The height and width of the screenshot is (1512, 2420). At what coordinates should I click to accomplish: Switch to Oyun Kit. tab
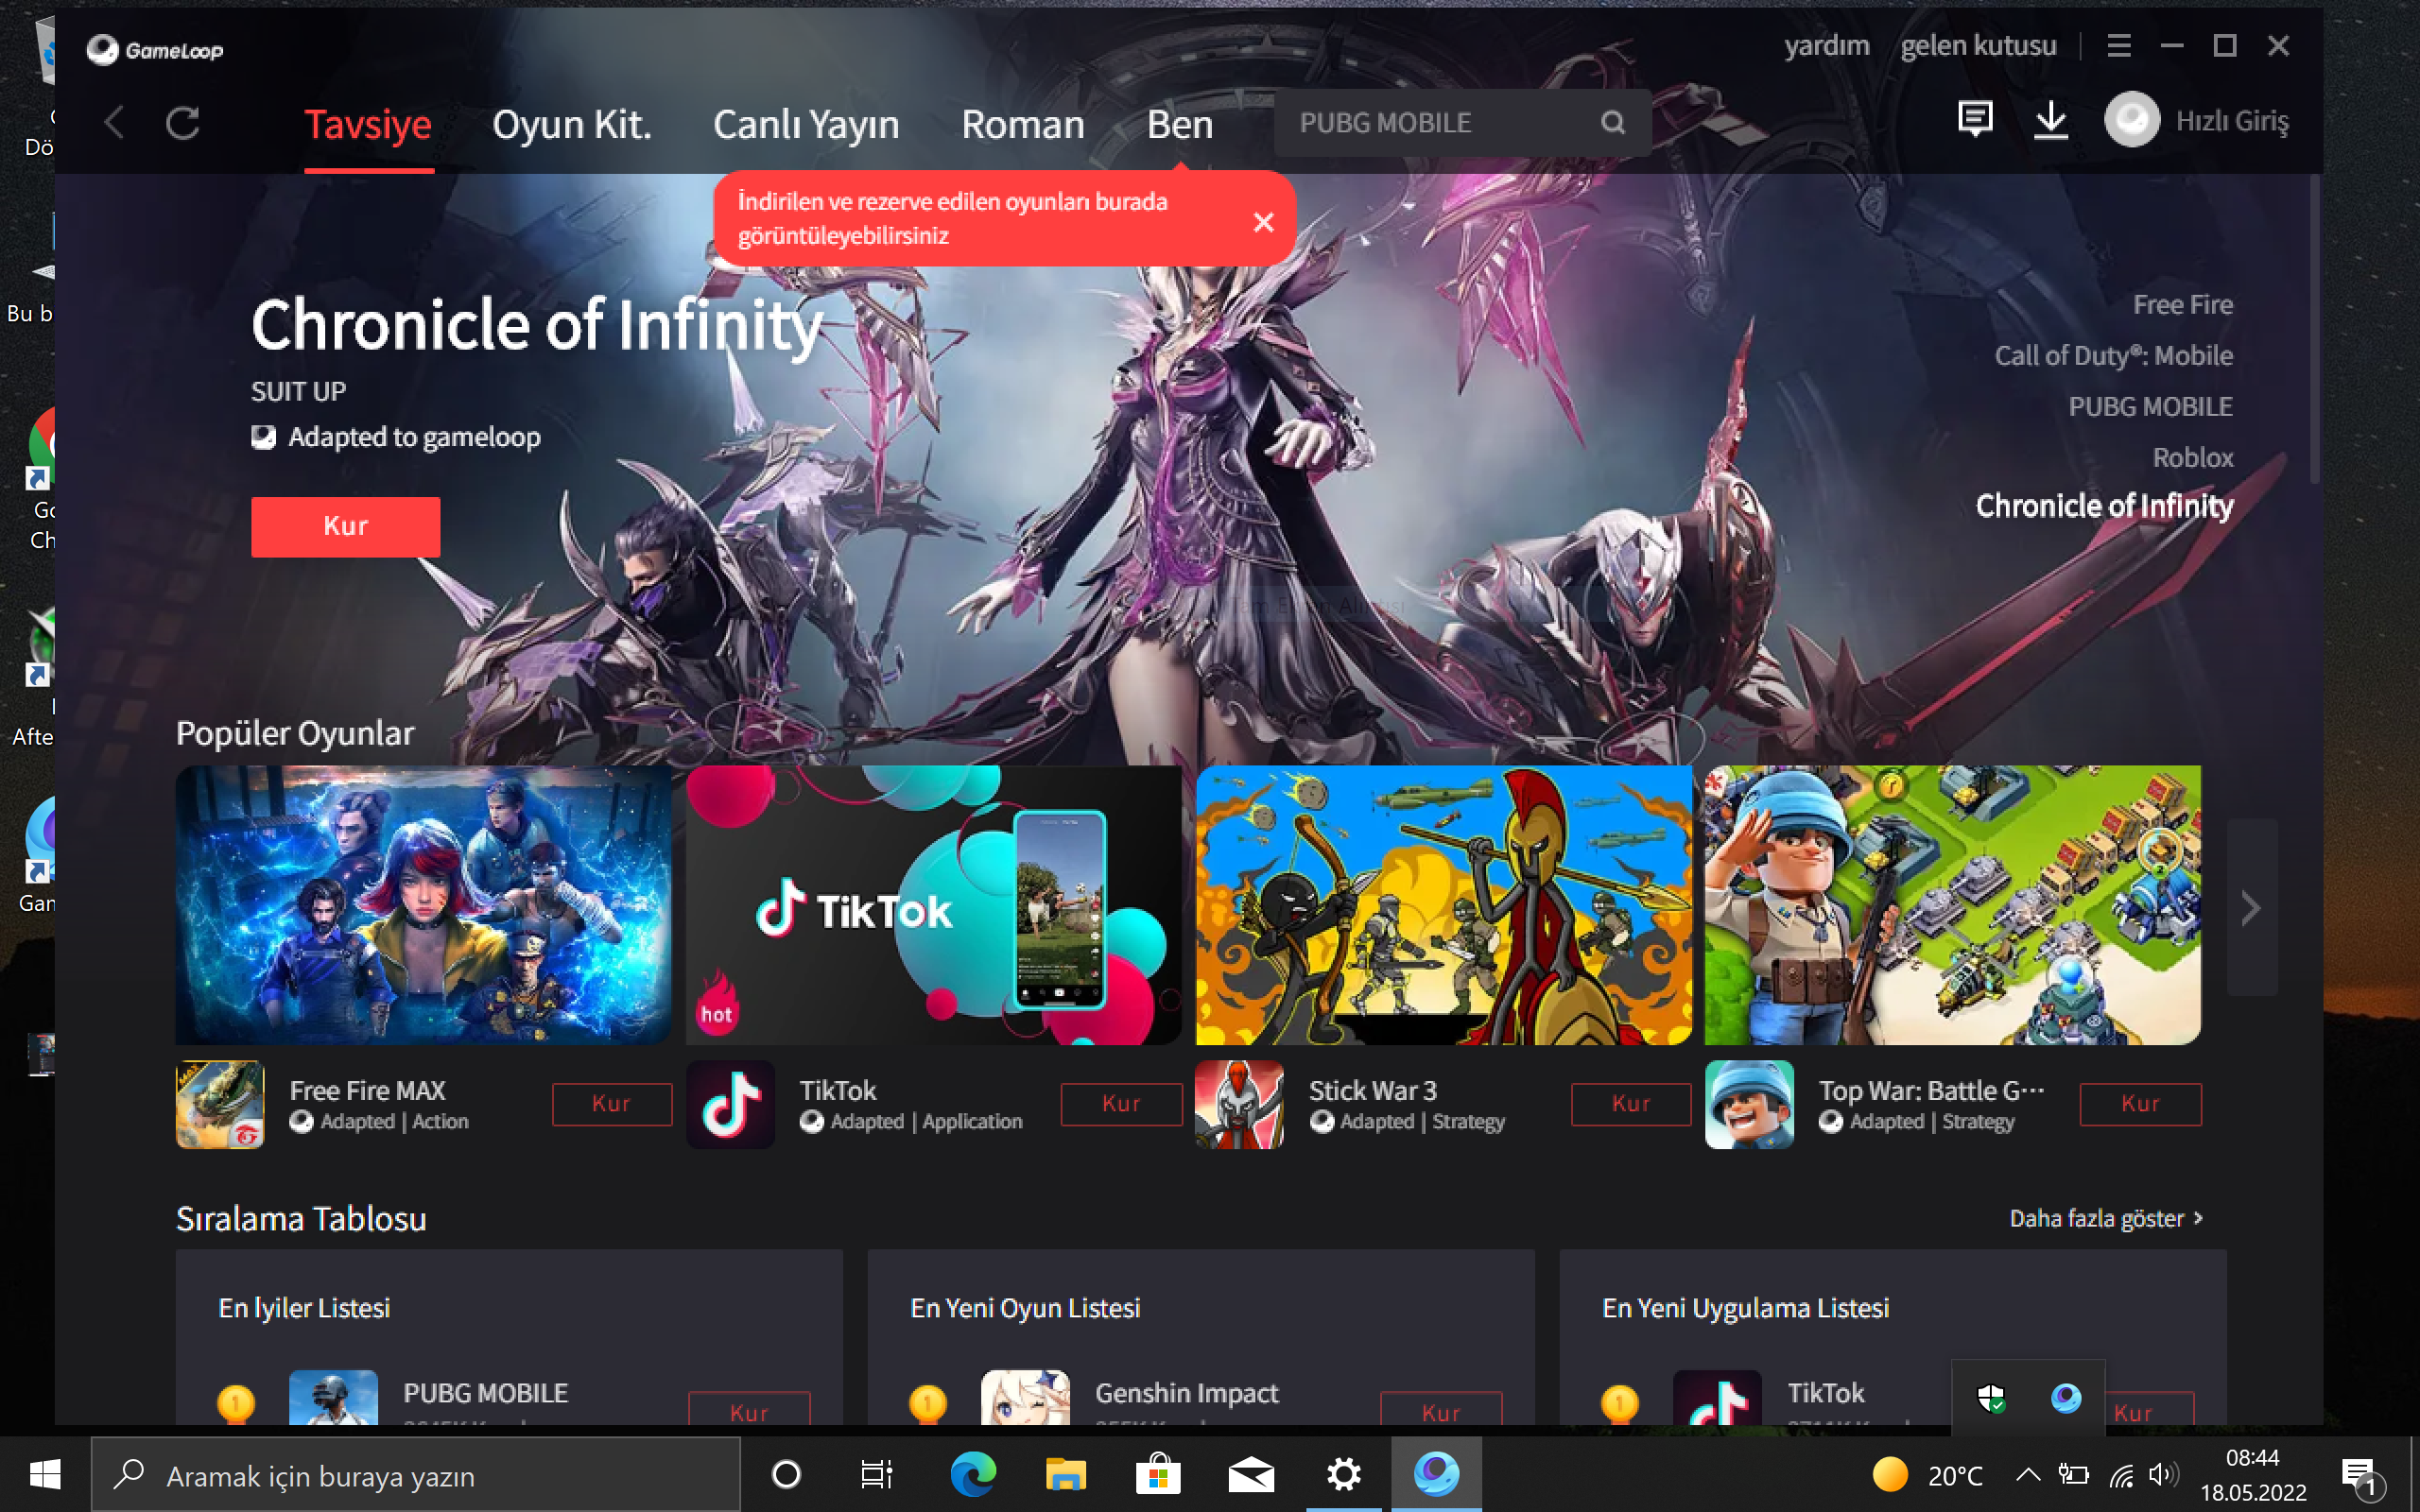[x=571, y=125]
